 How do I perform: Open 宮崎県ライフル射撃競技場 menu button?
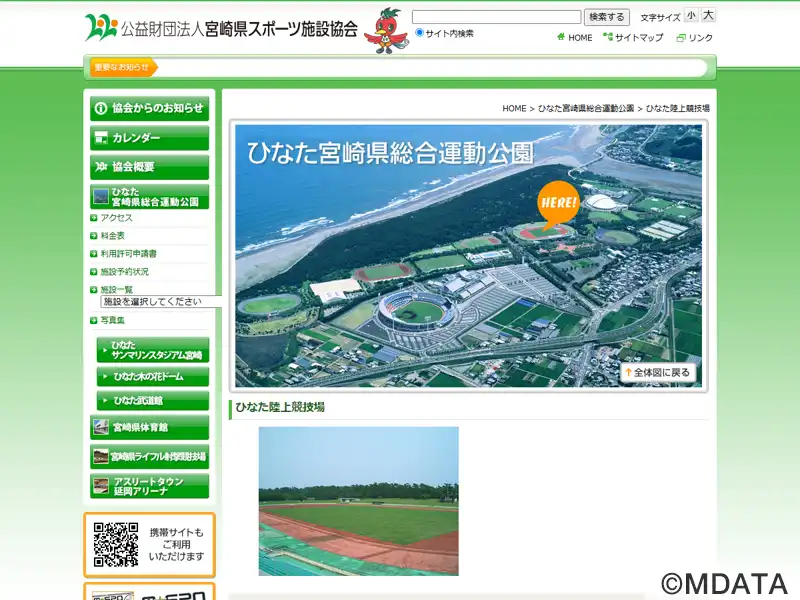pos(149,457)
